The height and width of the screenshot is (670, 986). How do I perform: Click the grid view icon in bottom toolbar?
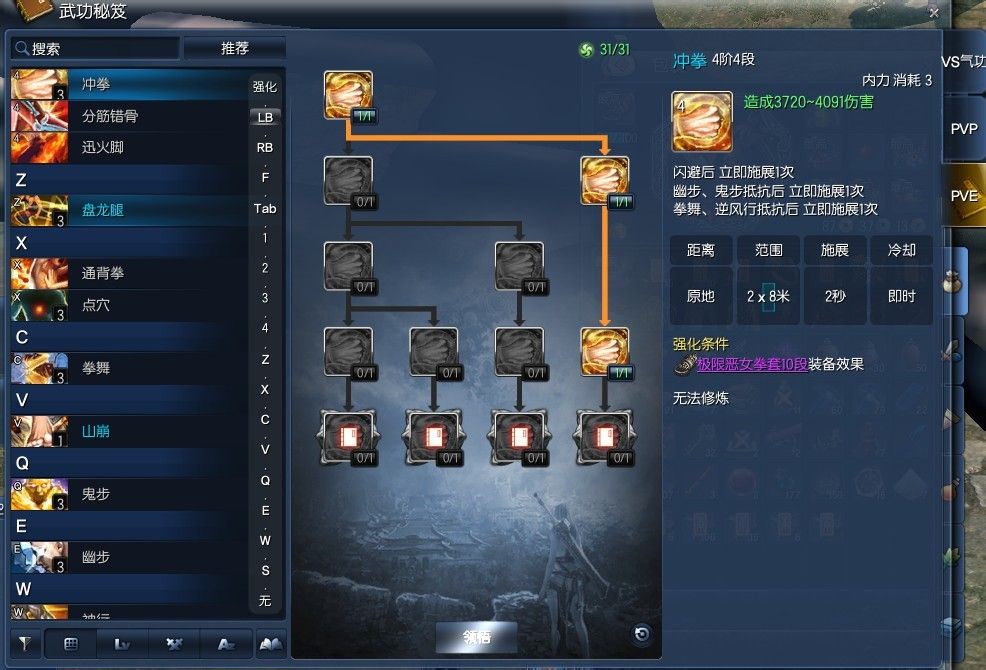[x=70, y=644]
